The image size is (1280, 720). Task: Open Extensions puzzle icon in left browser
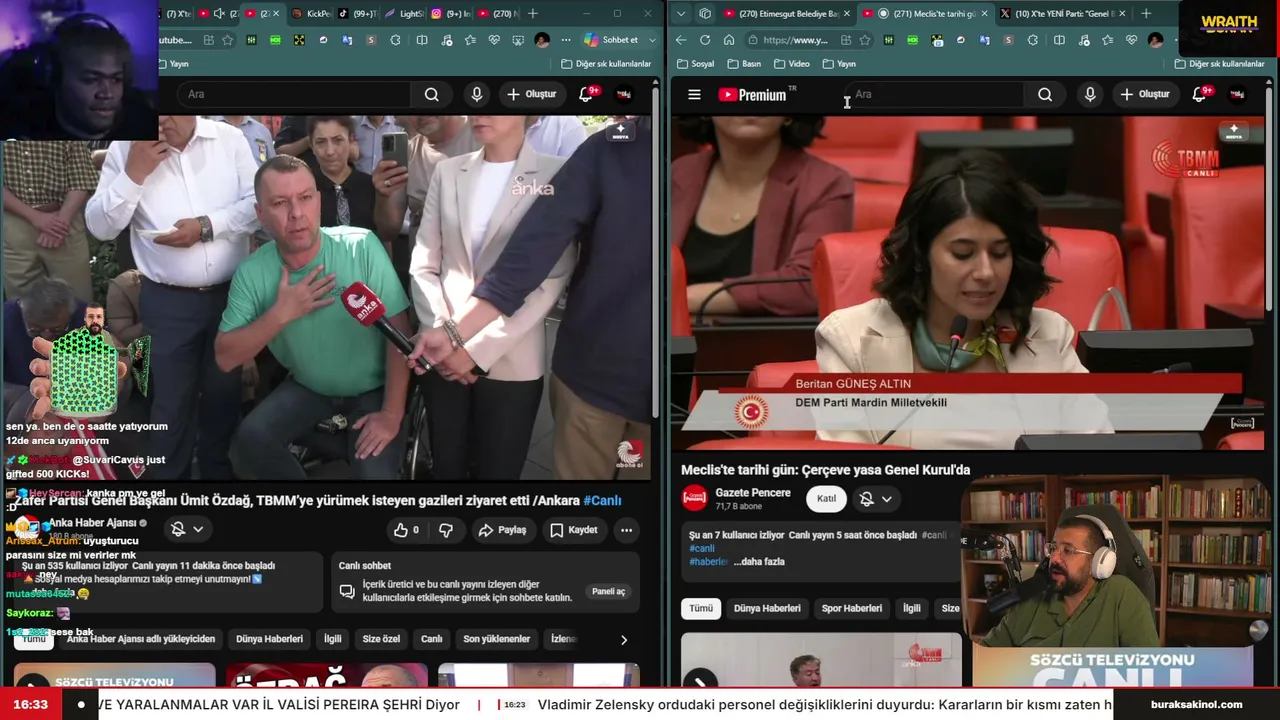396,40
